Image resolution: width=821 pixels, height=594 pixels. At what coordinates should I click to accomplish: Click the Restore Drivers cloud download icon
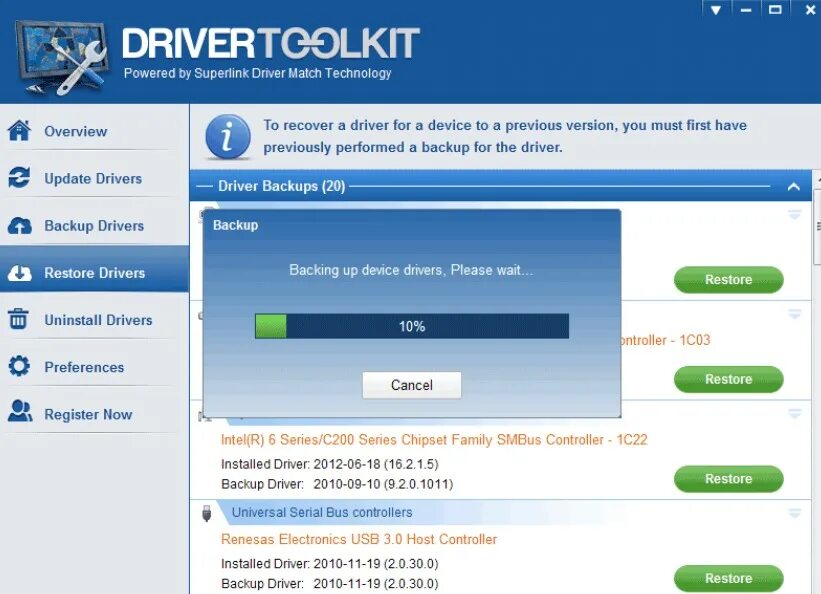tap(19, 272)
